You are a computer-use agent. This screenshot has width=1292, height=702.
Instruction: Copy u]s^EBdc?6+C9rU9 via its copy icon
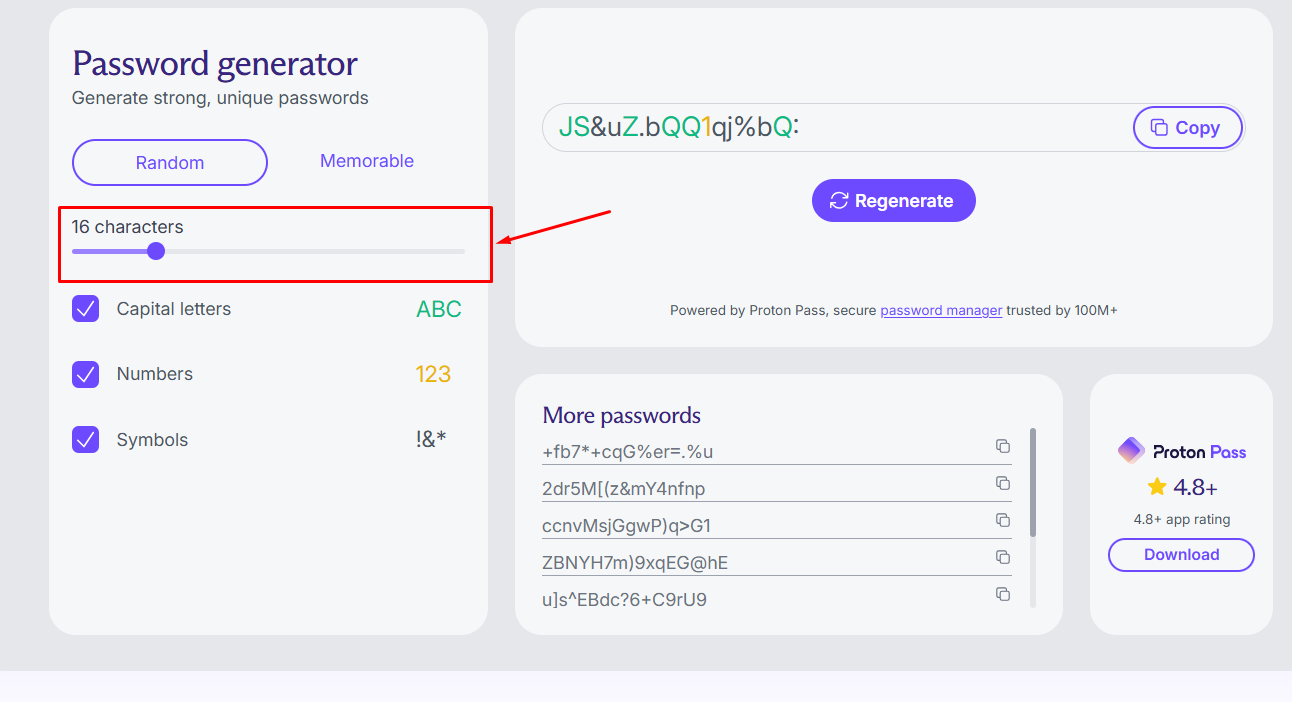click(x=1003, y=594)
